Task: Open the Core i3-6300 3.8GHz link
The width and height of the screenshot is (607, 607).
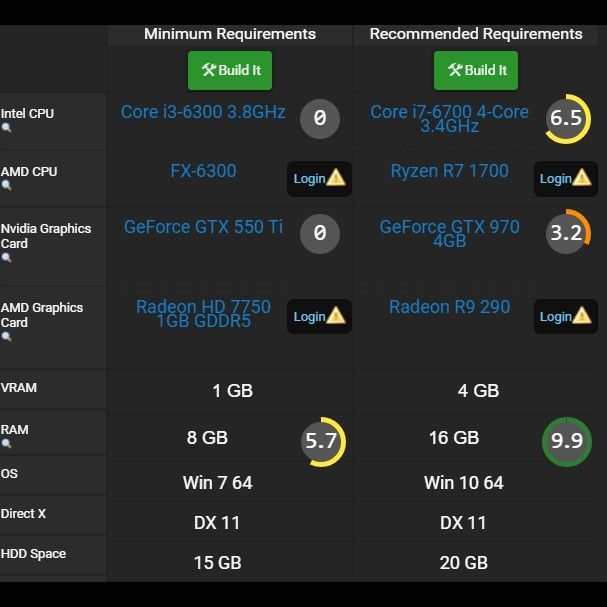Action: [x=203, y=112]
